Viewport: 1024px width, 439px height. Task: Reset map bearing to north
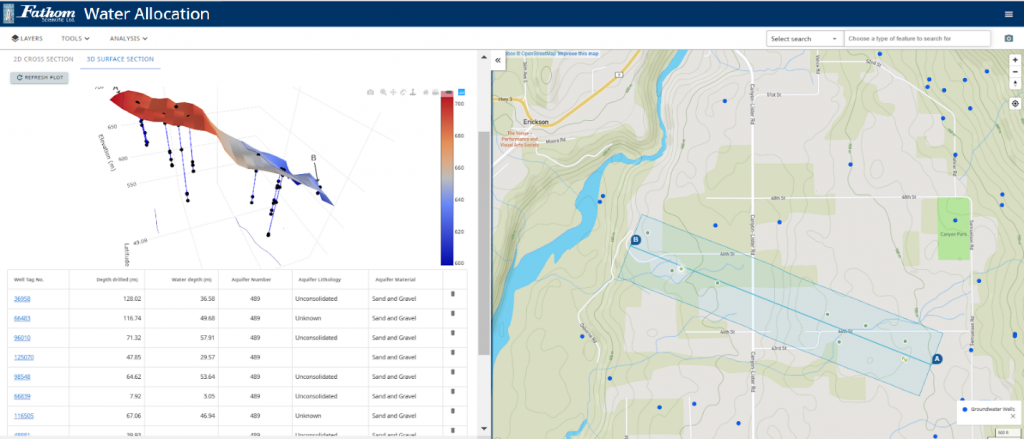pyautogui.click(x=1015, y=84)
